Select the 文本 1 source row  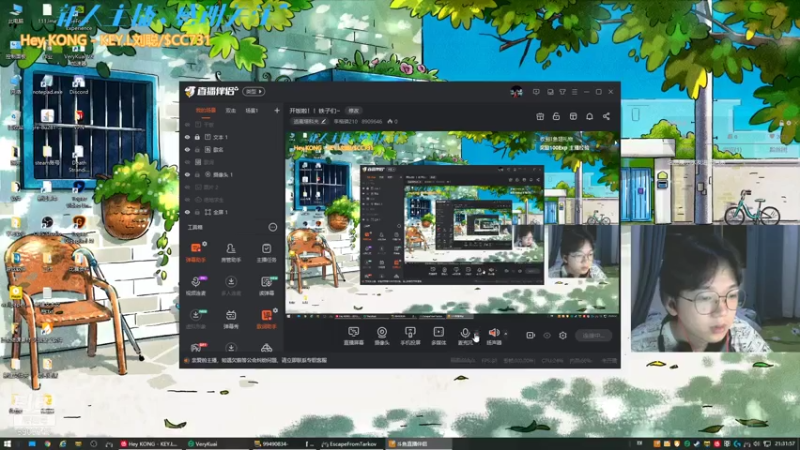[232, 137]
